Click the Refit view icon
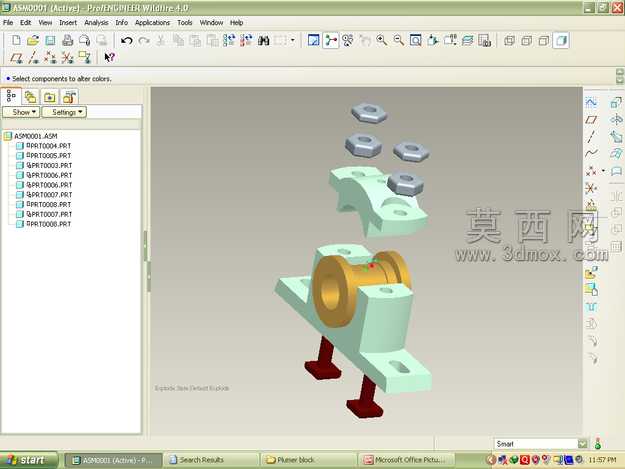This screenshot has width=625, height=469. [415, 41]
